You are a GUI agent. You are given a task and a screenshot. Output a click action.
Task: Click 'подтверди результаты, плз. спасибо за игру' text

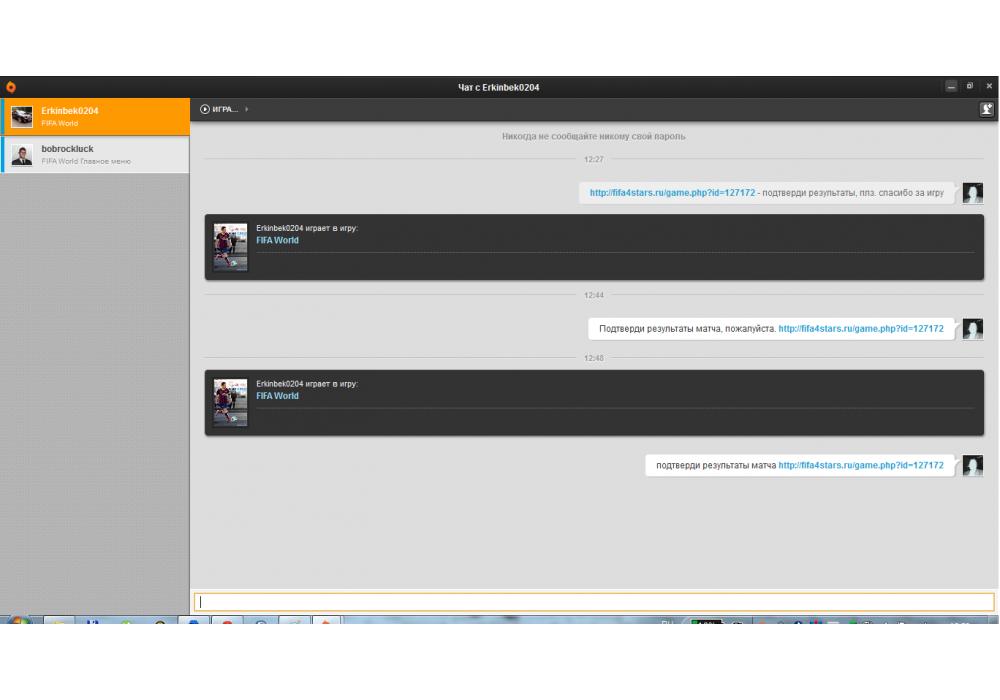853,193
